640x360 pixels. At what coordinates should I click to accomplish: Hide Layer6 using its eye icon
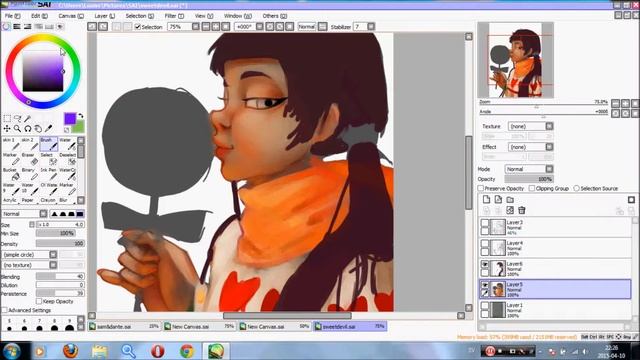tap(484, 264)
